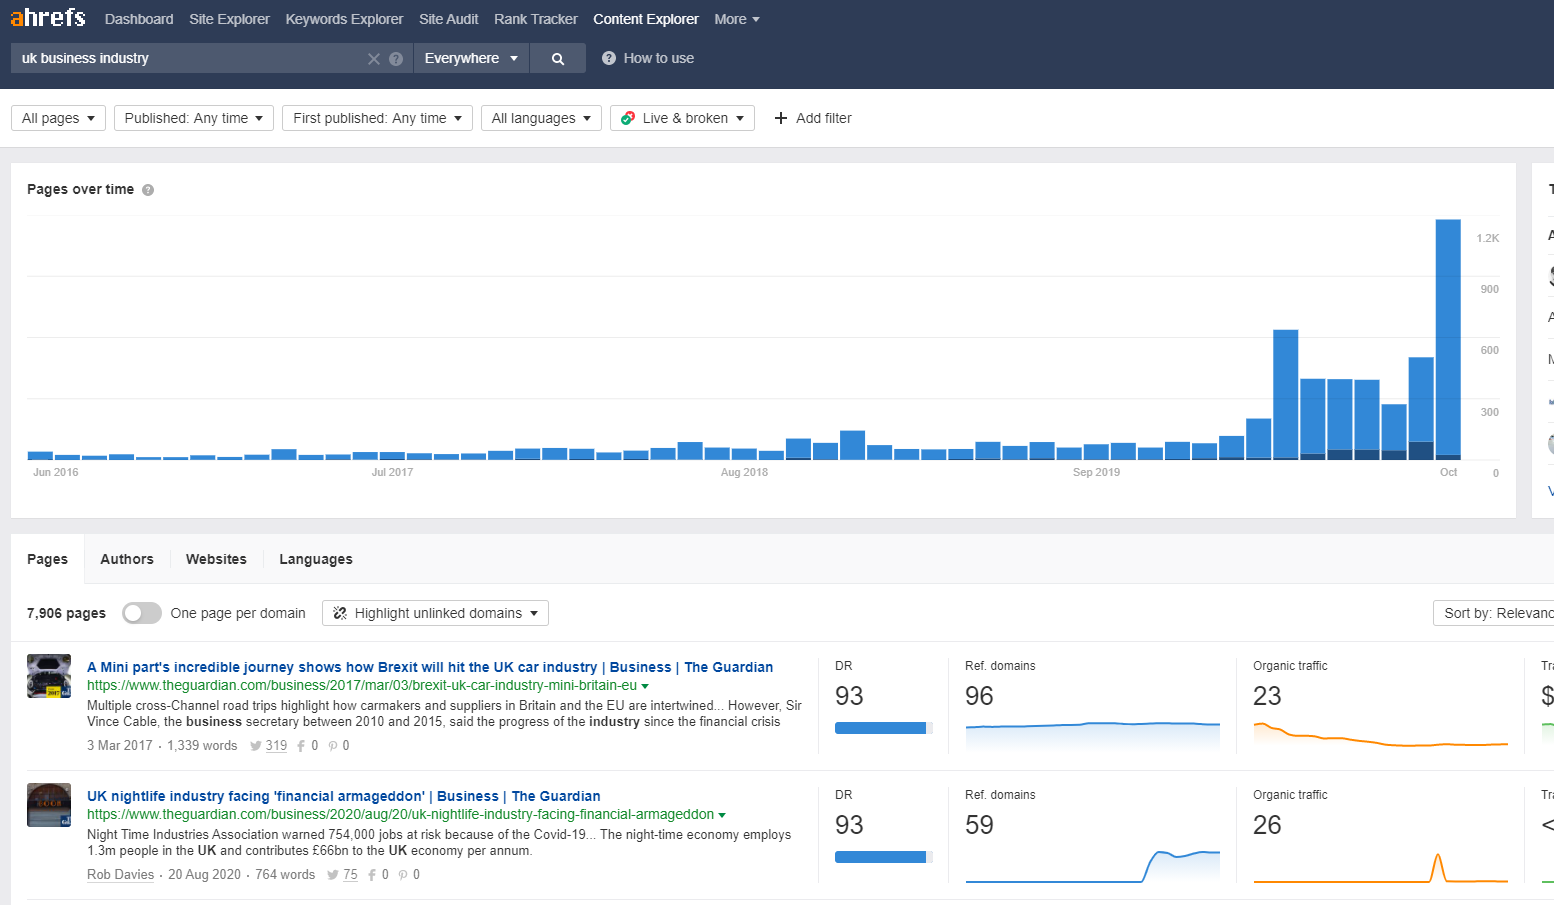The width and height of the screenshot is (1554, 905).
Task: Open the Everywhere search scope dropdown
Action: [471, 58]
